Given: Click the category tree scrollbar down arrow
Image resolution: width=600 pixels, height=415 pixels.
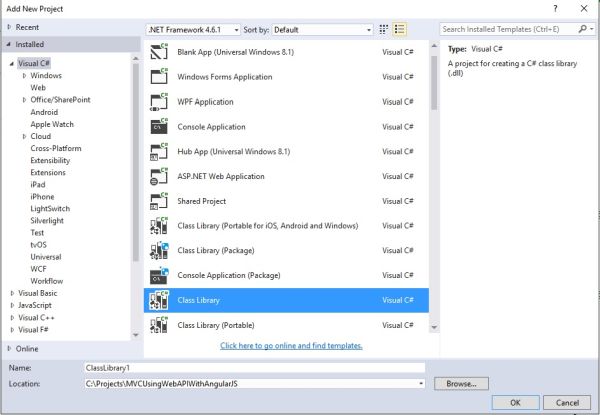Looking at the screenshot, I should pos(135,335).
